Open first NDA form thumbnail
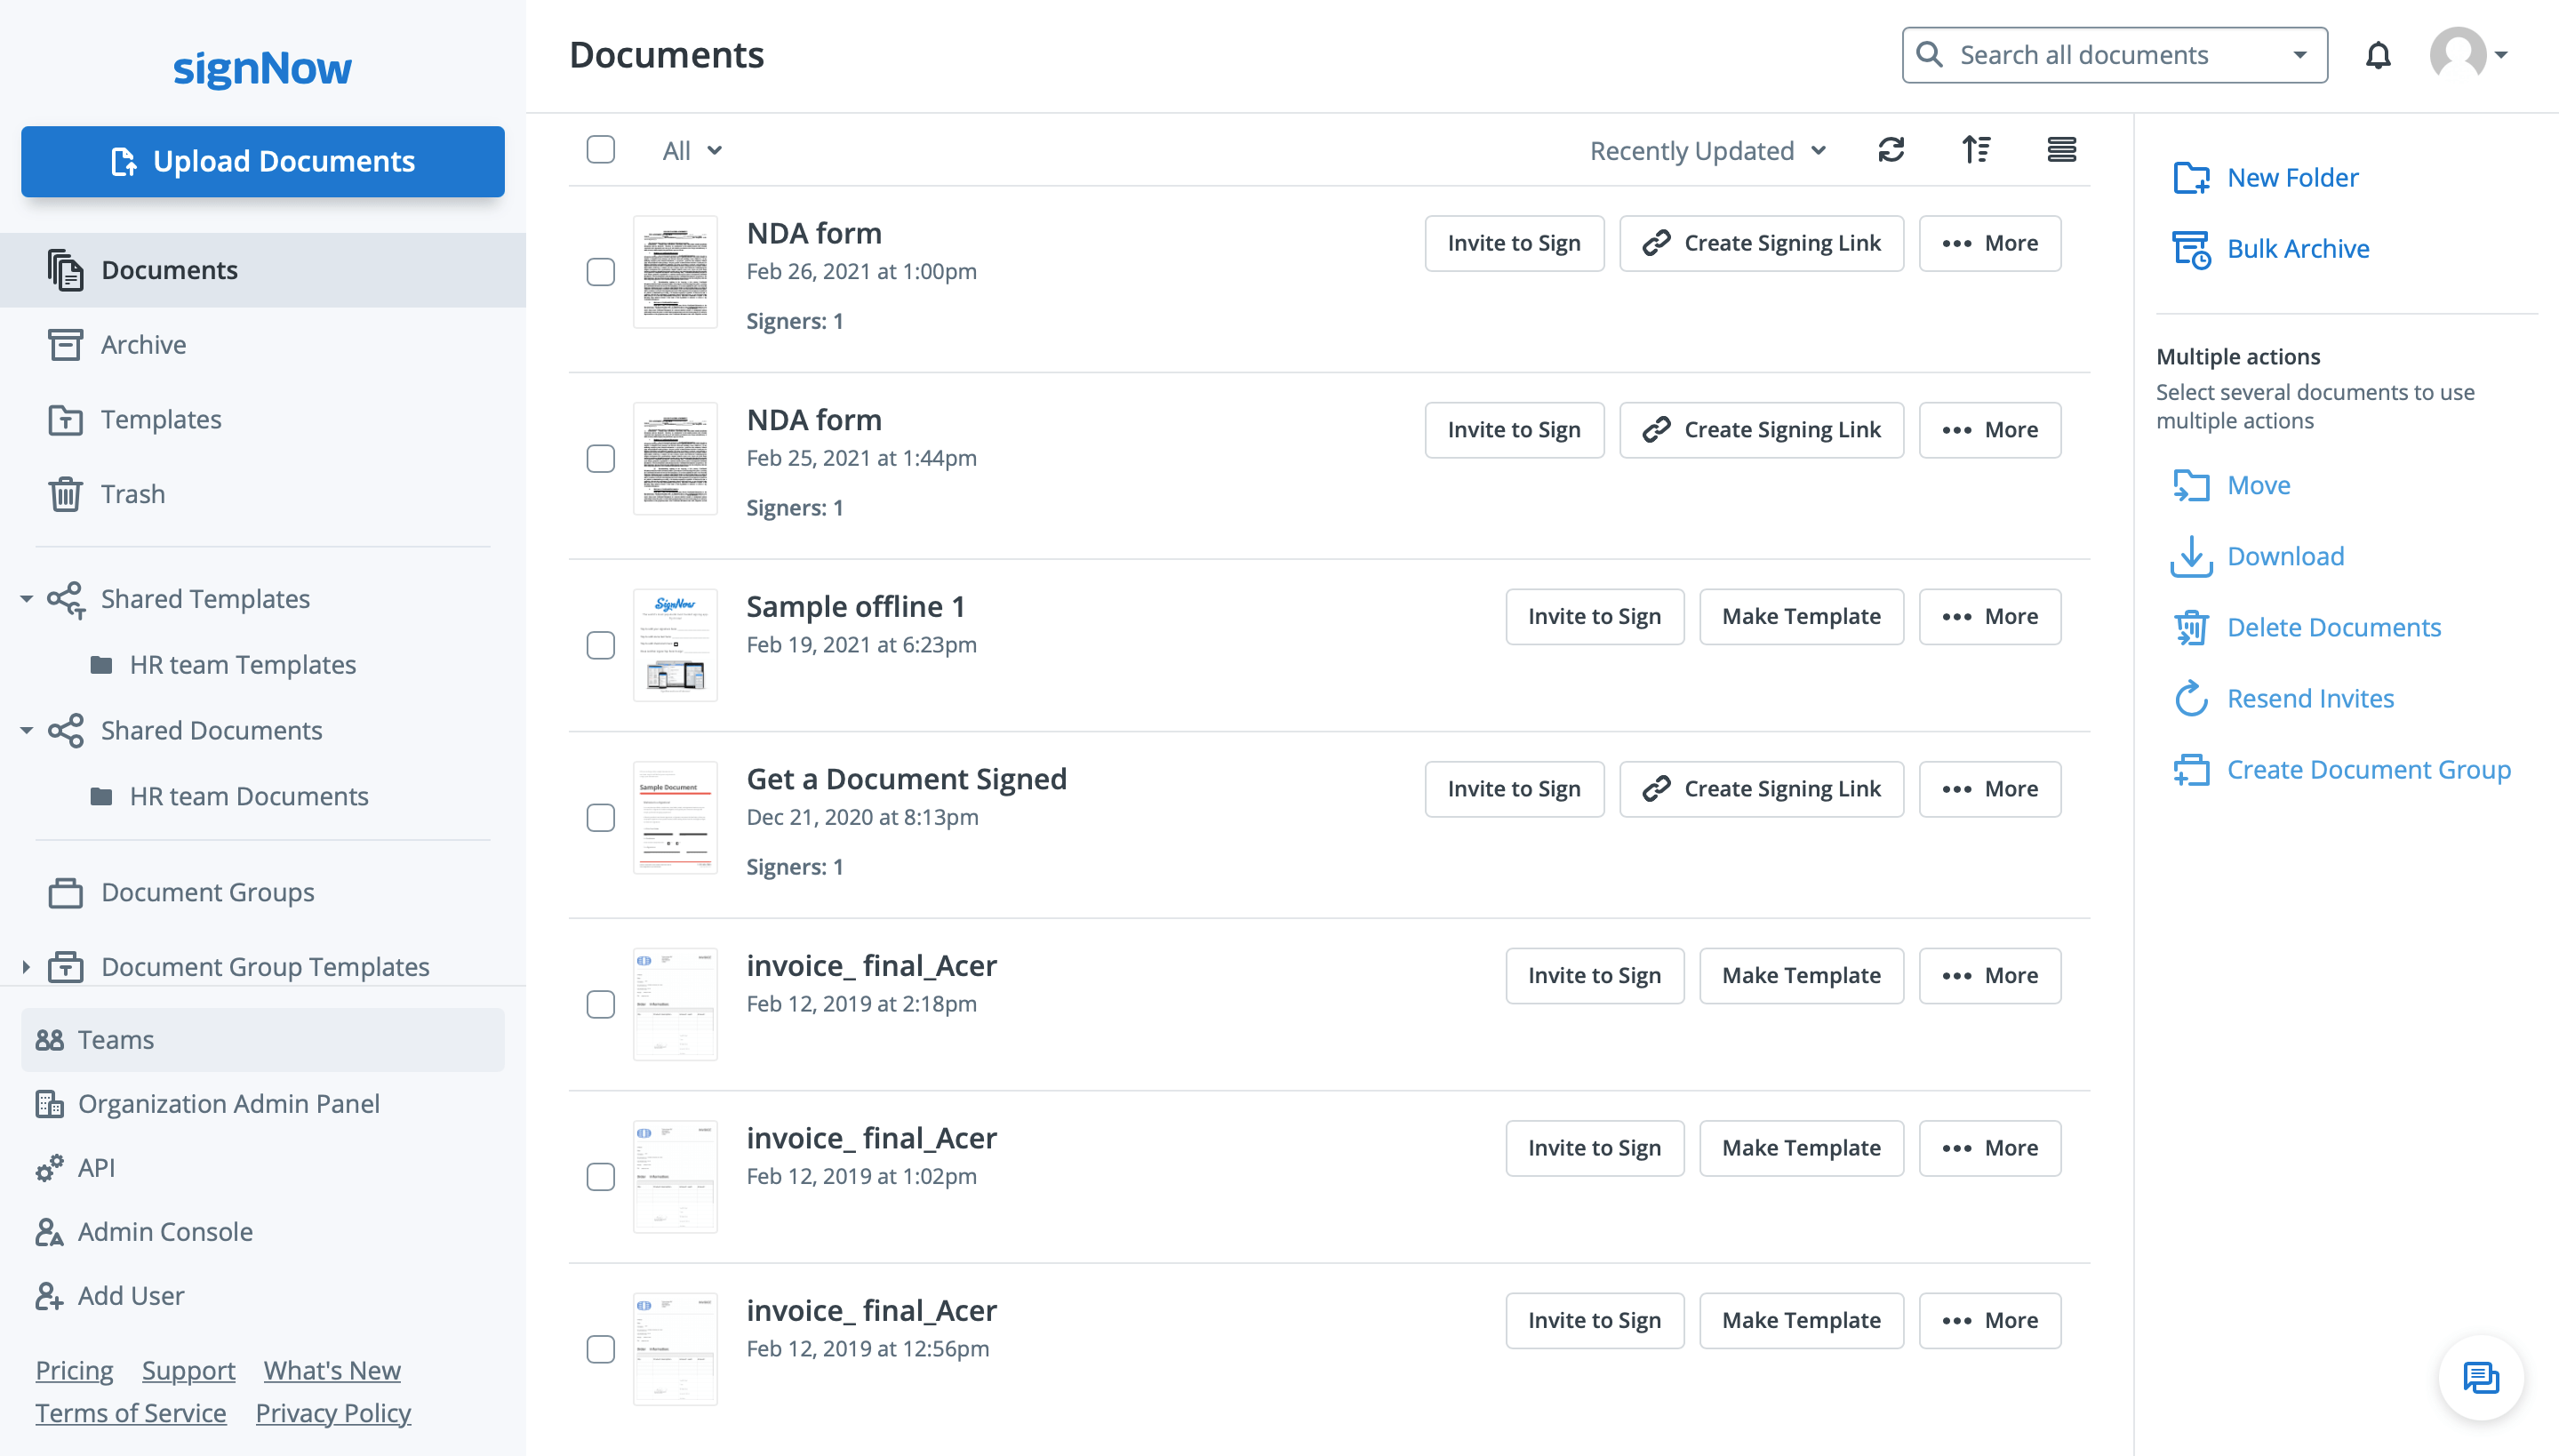Image resolution: width=2559 pixels, height=1456 pixels. pyautogui.click(x=675, y=272)
